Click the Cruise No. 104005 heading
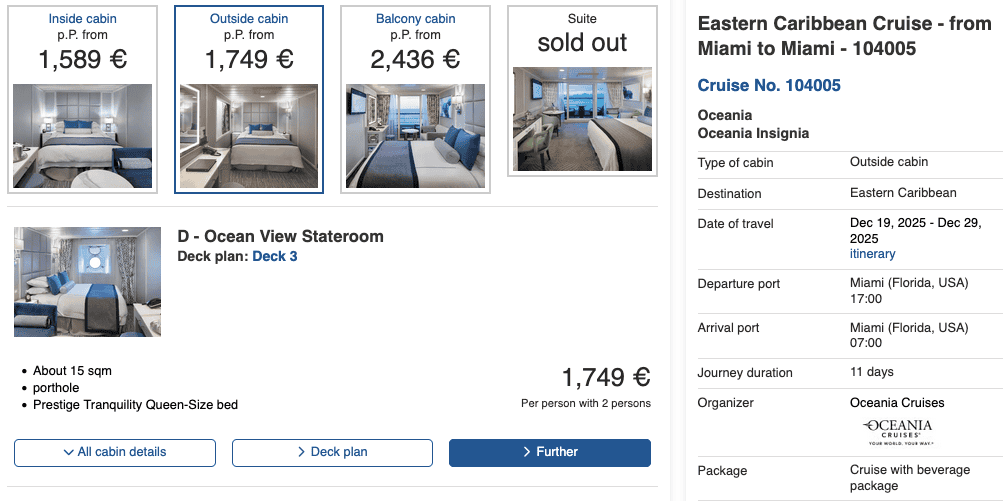Viewport: 1005px width, 501px height. (768, 85)
